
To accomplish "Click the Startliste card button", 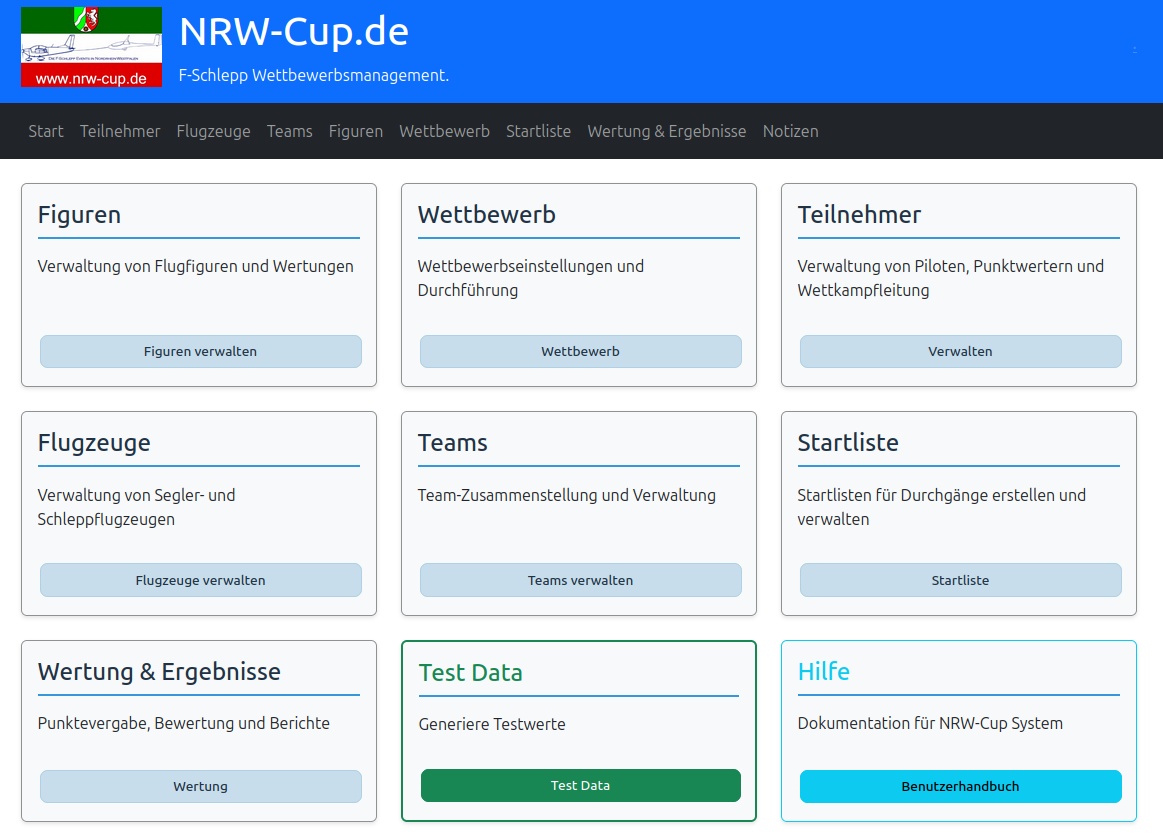I will 960,580.
